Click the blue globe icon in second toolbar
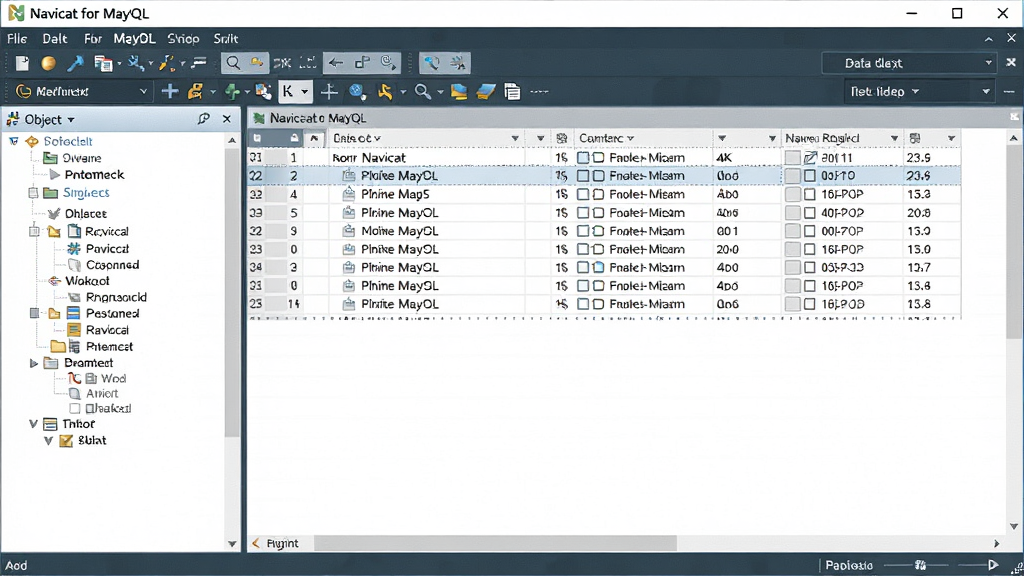 point(357,91)
